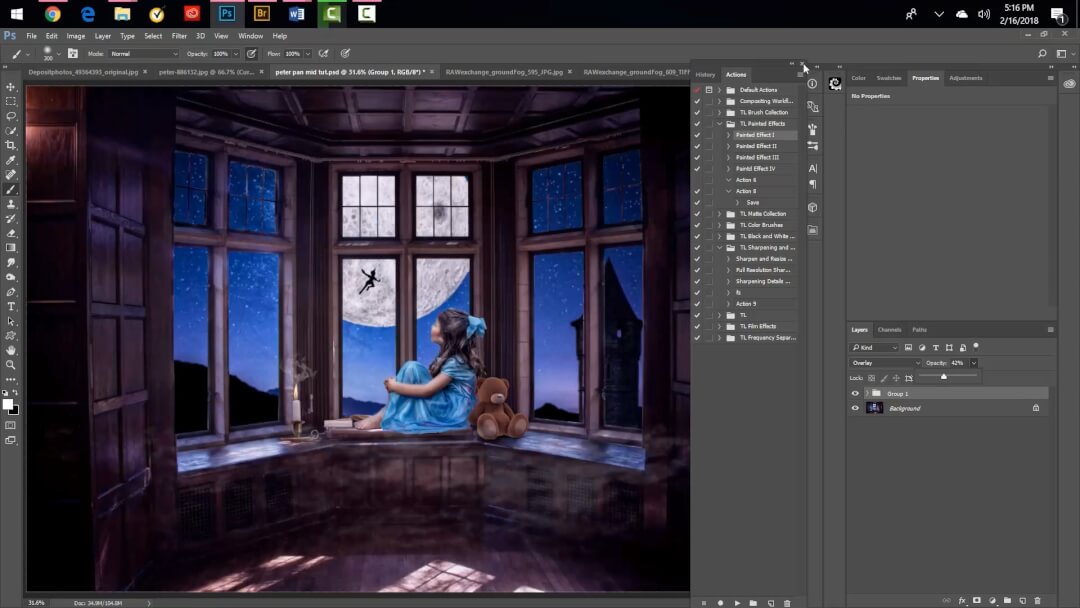Collapse the TL Painted Effects folder
The width and height of the screenshot is (1080, 608).
coord(720,124)
